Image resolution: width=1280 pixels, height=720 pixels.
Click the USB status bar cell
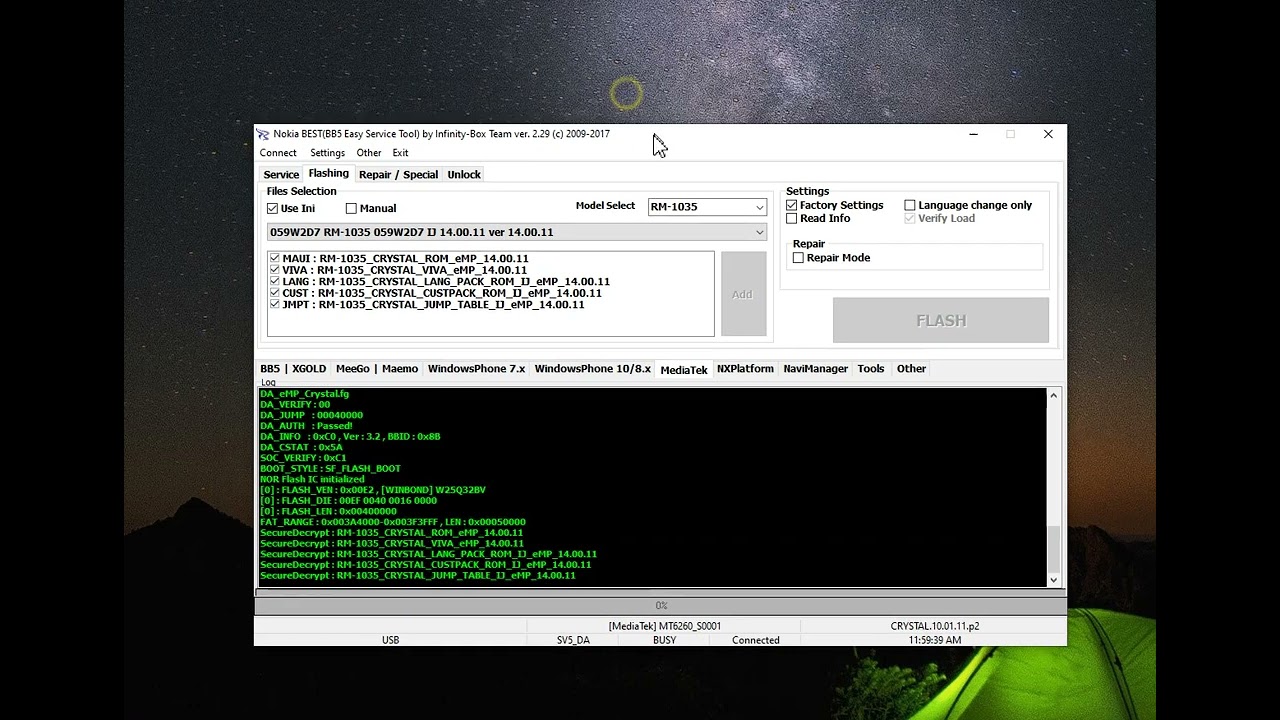coord(390,640)
